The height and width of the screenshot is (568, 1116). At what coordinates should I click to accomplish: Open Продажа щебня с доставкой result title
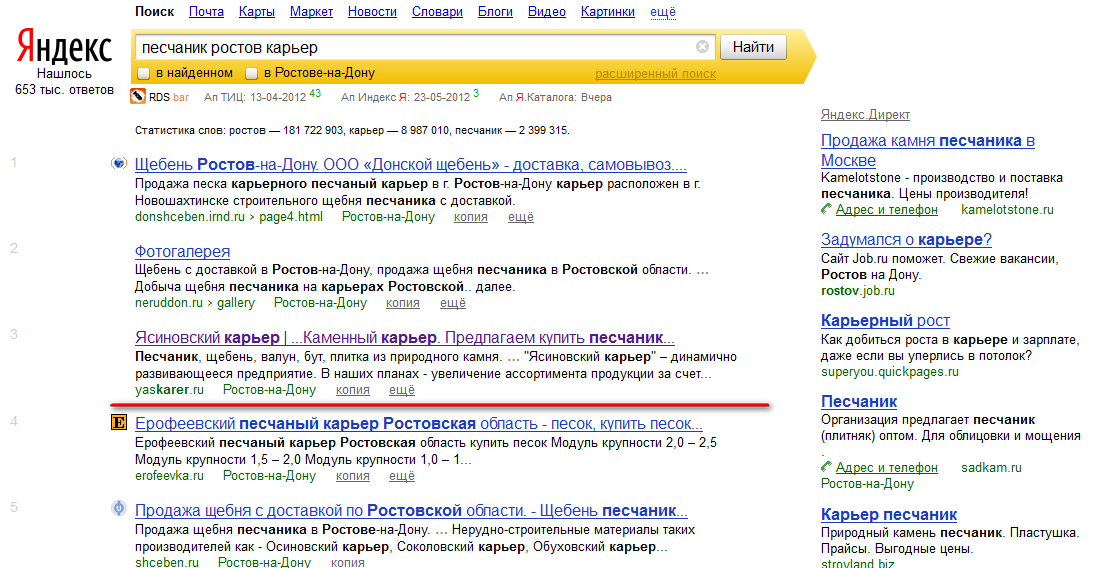(411, 510)
